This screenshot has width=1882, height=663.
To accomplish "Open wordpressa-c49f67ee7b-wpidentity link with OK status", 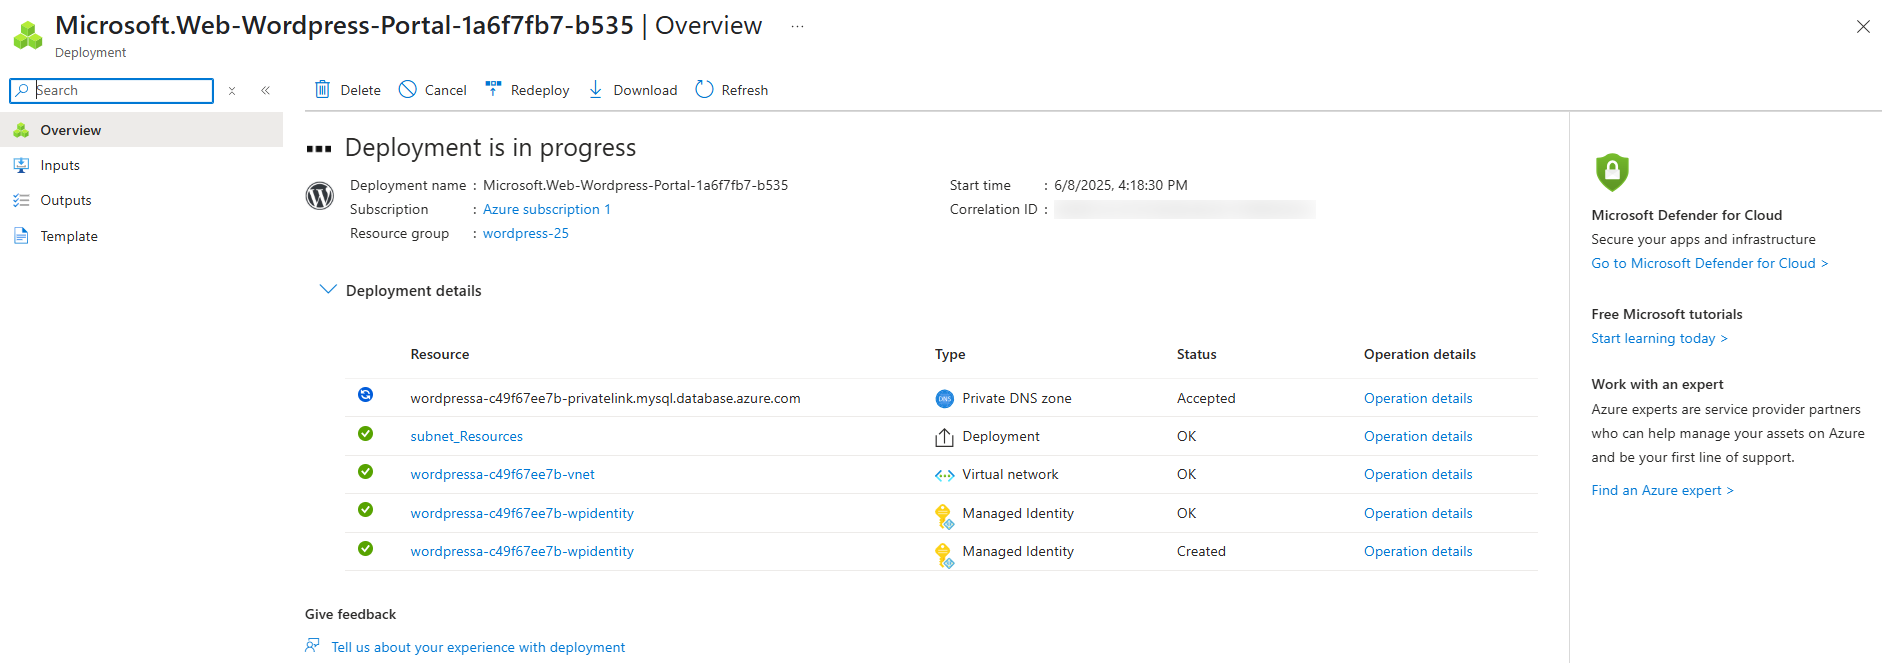I will pyautogui.click(x=522, y=513).
